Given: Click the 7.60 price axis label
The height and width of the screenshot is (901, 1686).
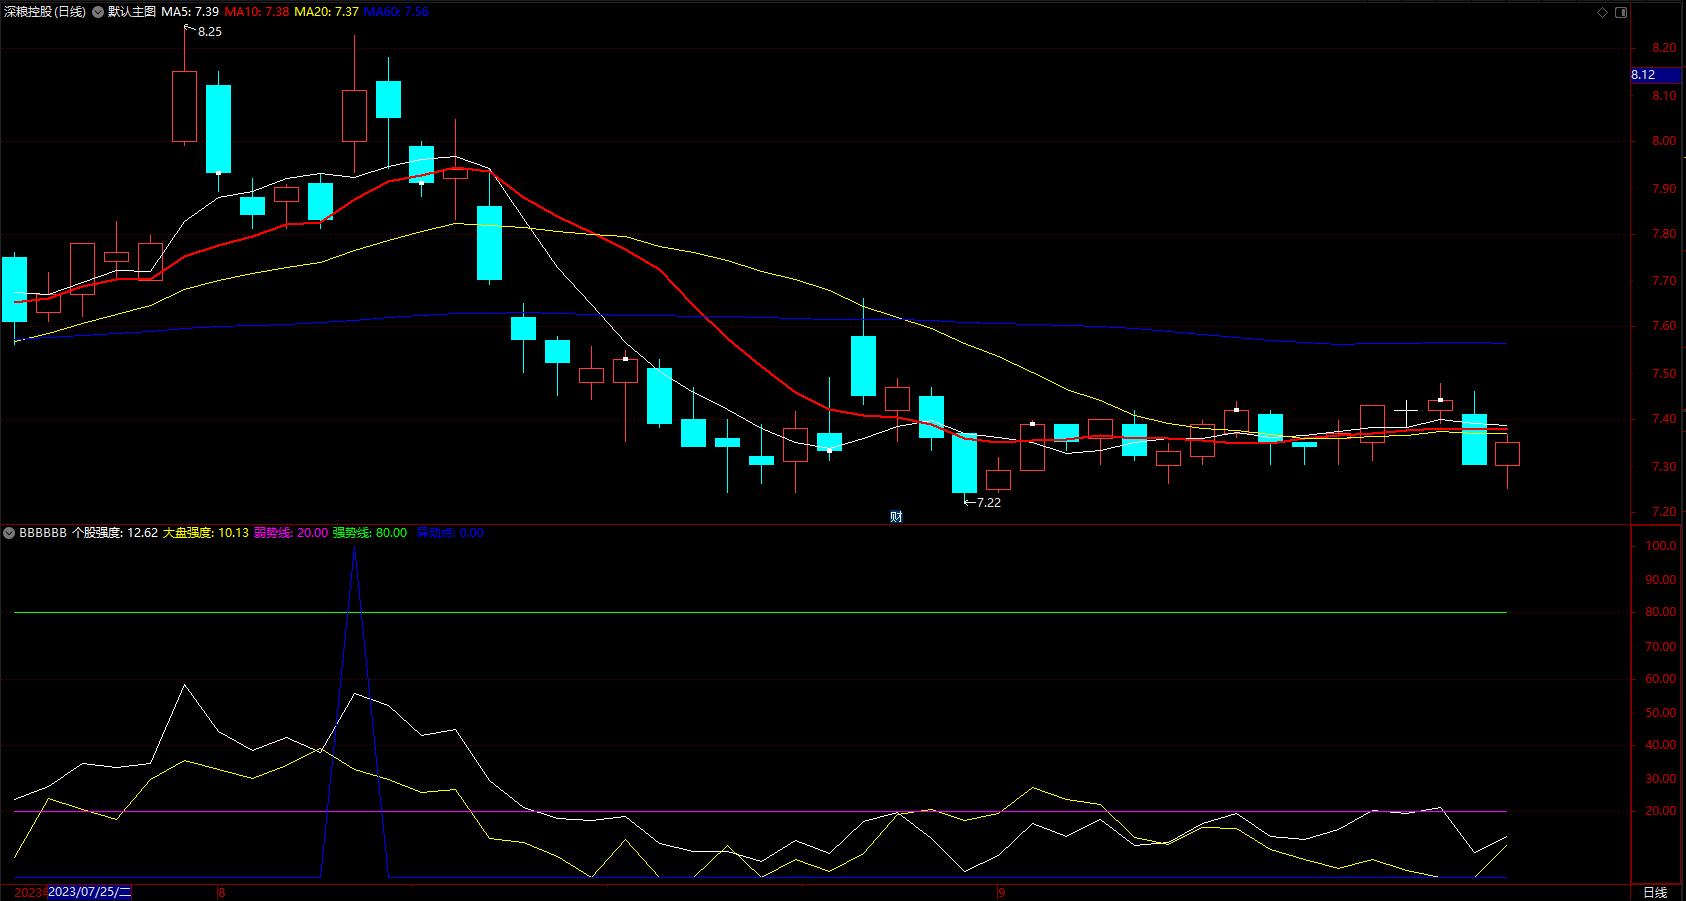Looking at the screenshot, I should (x=1664, y=326).
